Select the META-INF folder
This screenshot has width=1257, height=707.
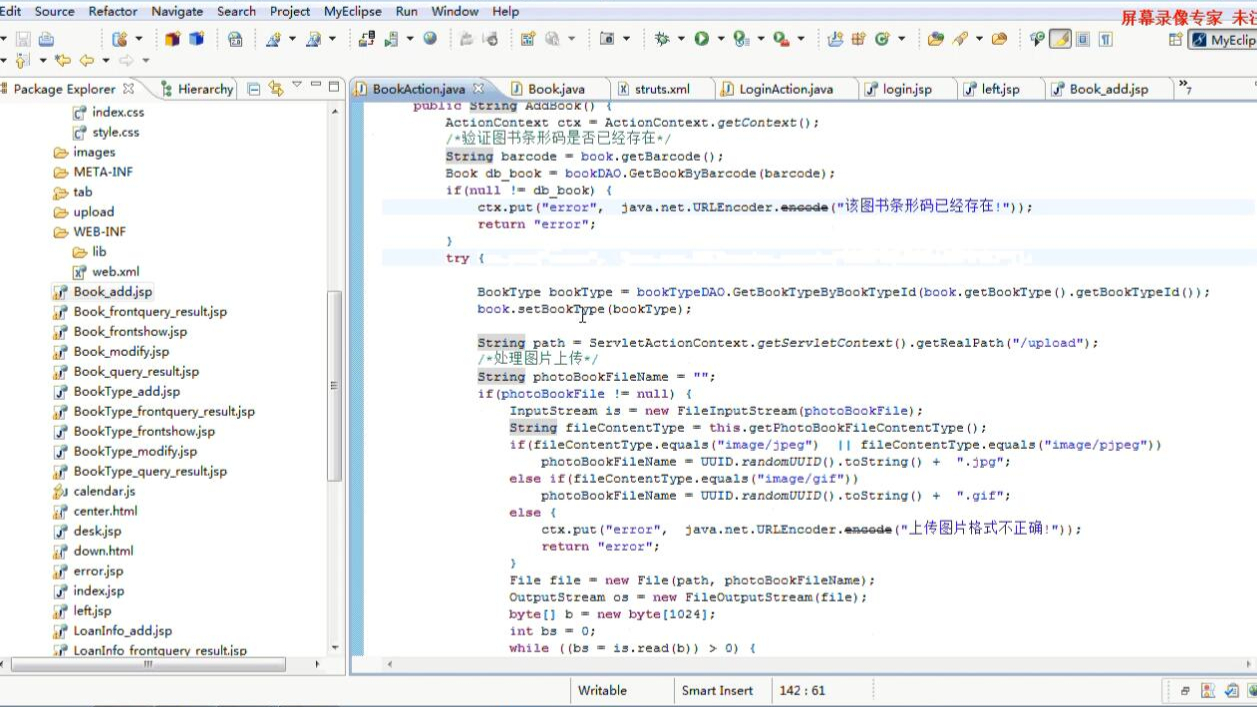click(103, 172)
